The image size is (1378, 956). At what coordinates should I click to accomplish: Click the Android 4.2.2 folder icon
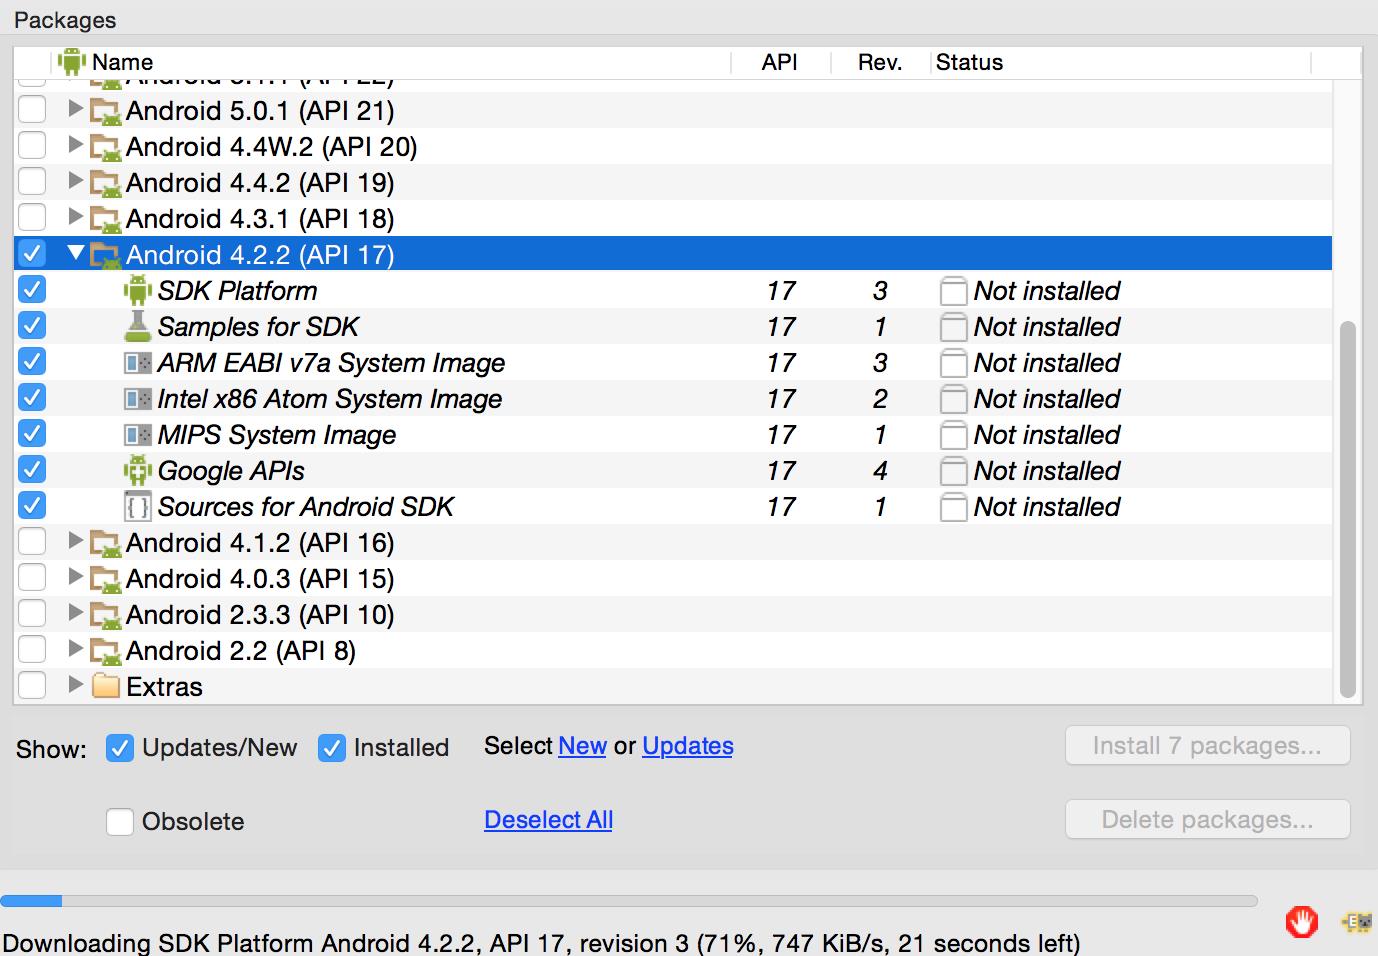105,255
